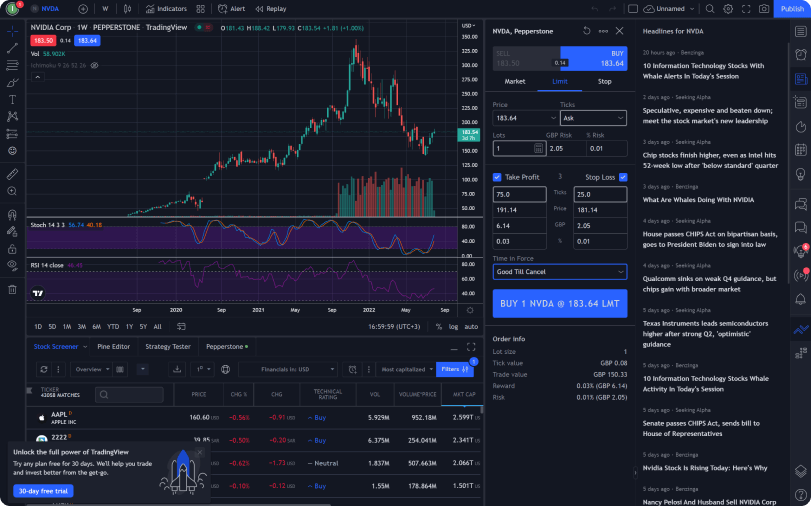This screenshot has width=811, height=506.
Task: Refresh the stock screener results
Action: coord(44,369)
